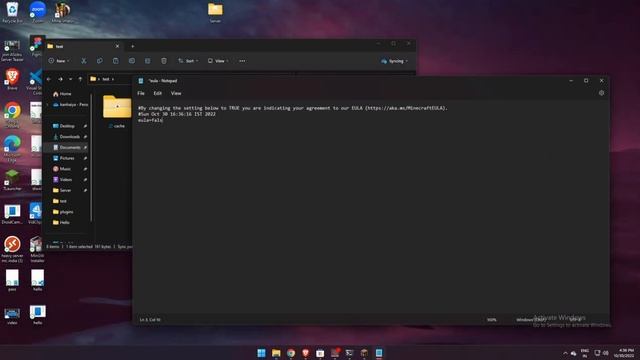Click the Paste clipboard icon in File Explorer
The width and height of the screenshot is (640, 360).
coord(116,61)
